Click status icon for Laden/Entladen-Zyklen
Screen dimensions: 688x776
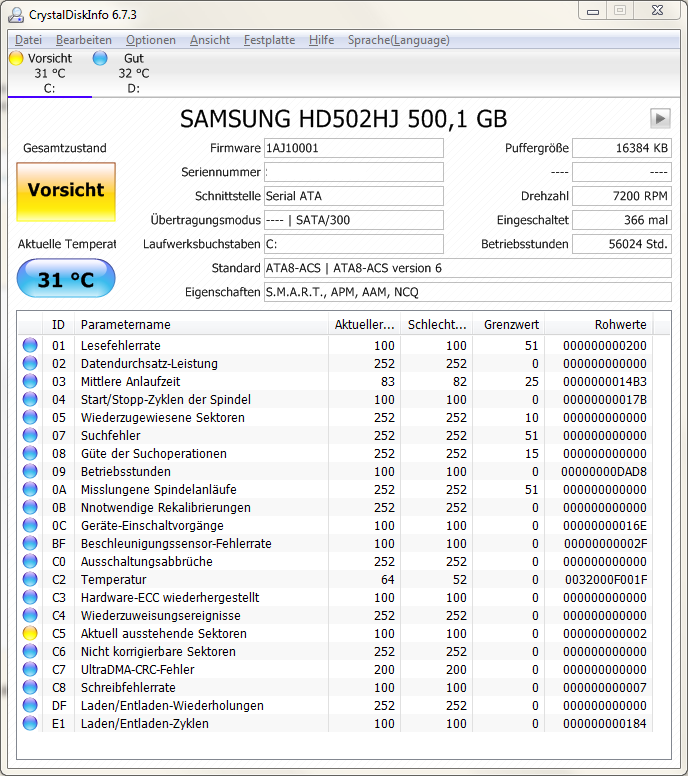tap(30, 723)
